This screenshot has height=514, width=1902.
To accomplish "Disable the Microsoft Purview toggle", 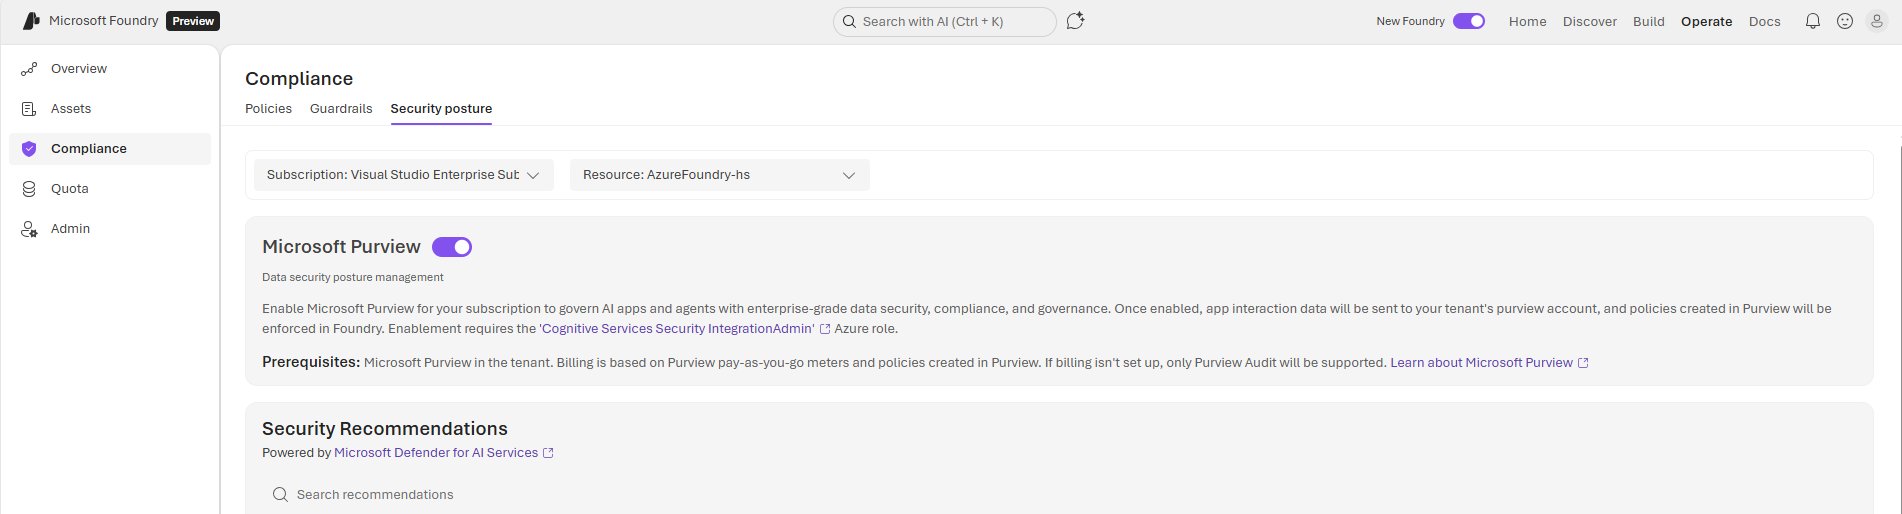I will (452, 247).
